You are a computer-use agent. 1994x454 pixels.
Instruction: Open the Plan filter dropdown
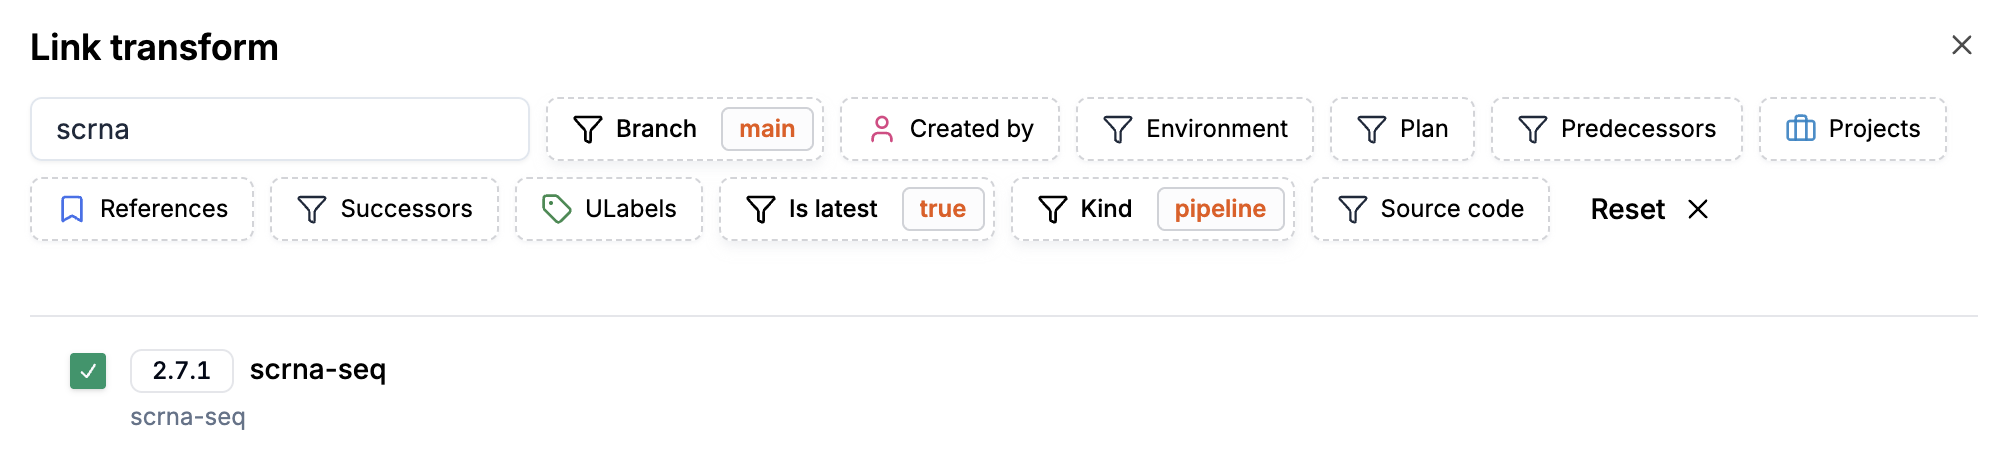pos(1402,129)
